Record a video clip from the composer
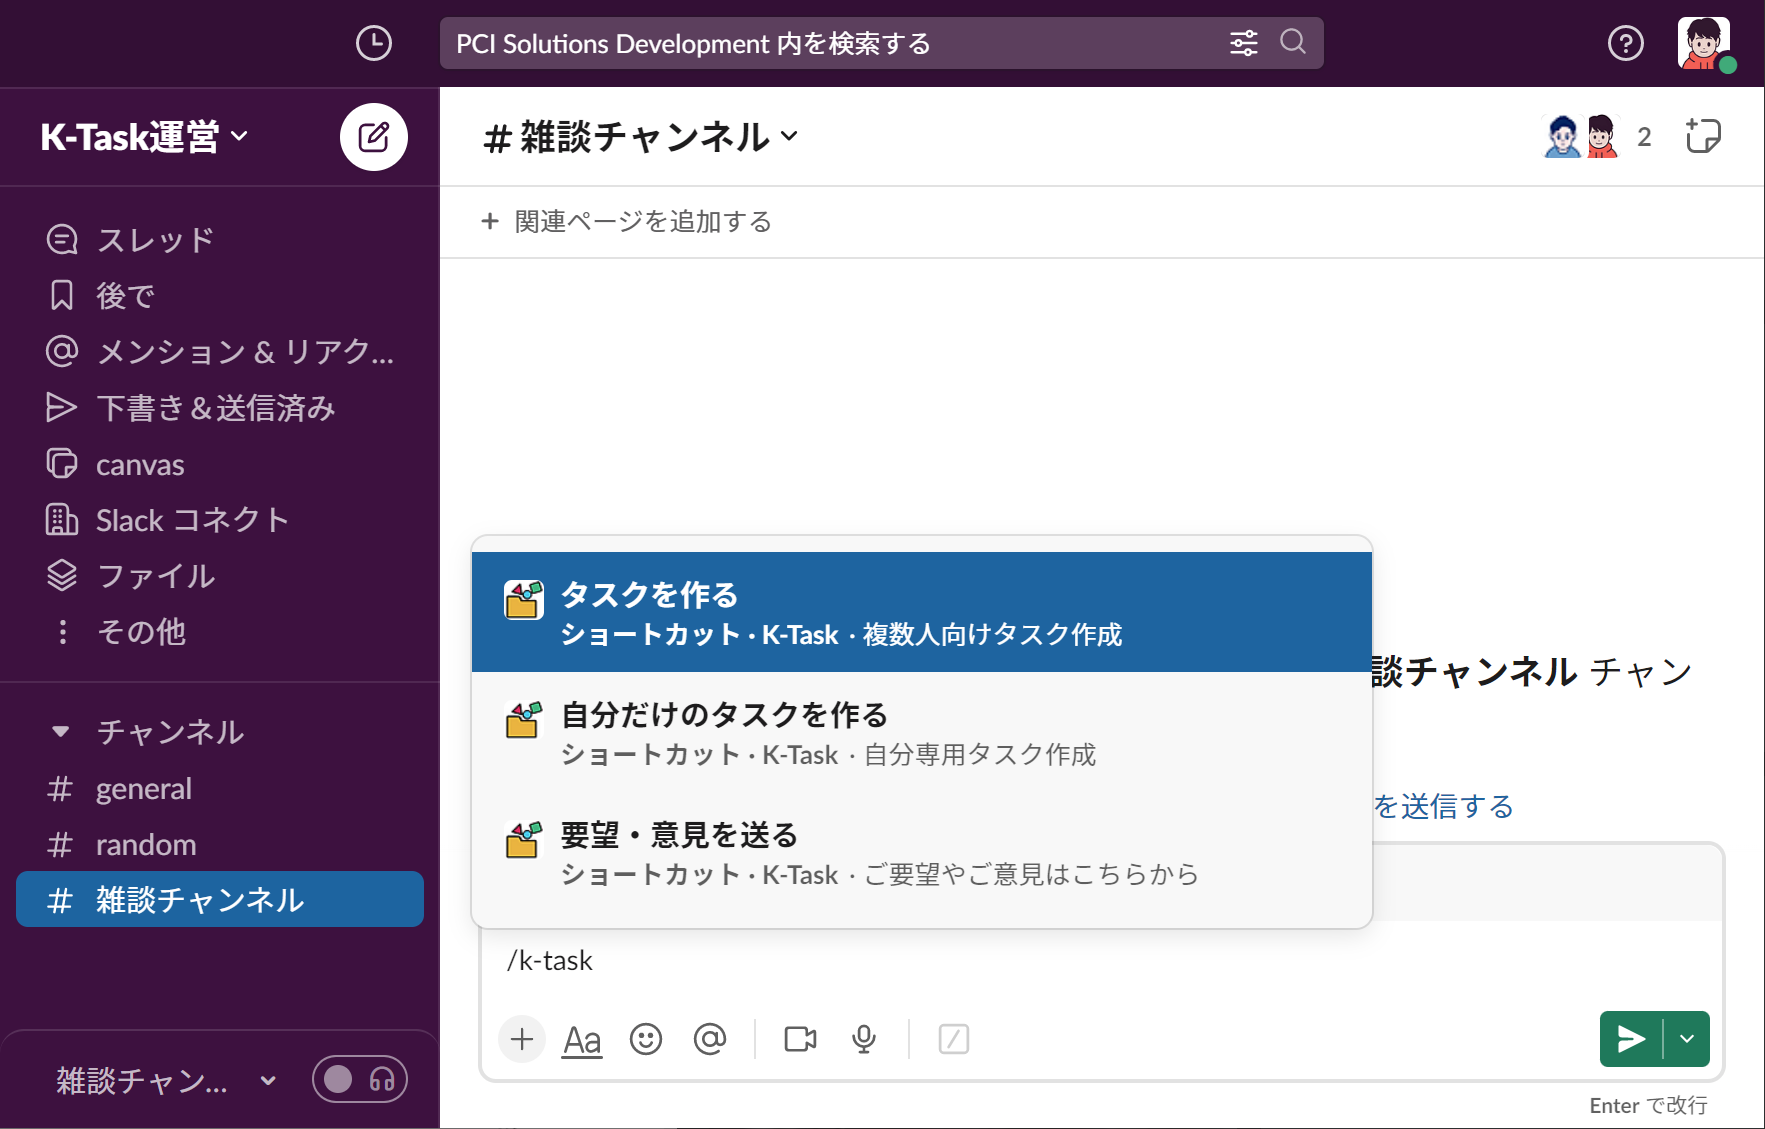This screenshot has width=1765, height=1129. point(799,1039)
